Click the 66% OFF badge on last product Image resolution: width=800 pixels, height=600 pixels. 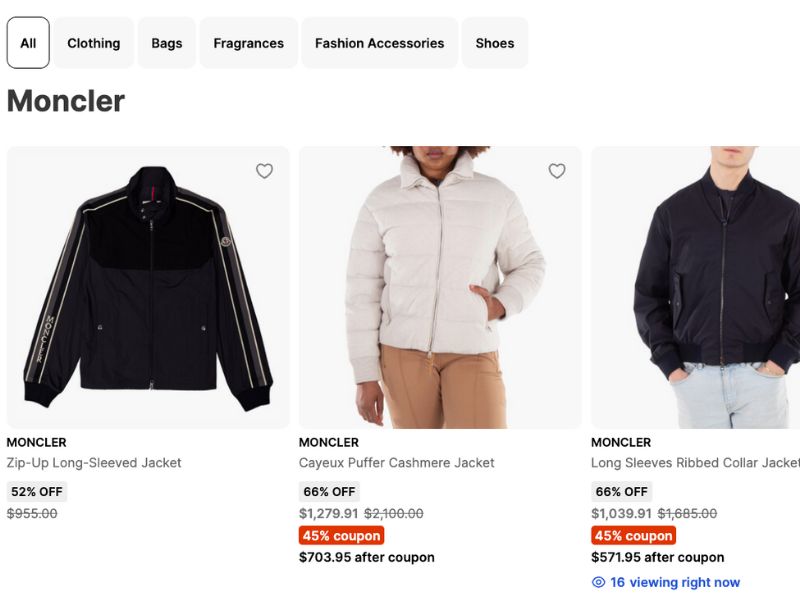pos(620,491)
